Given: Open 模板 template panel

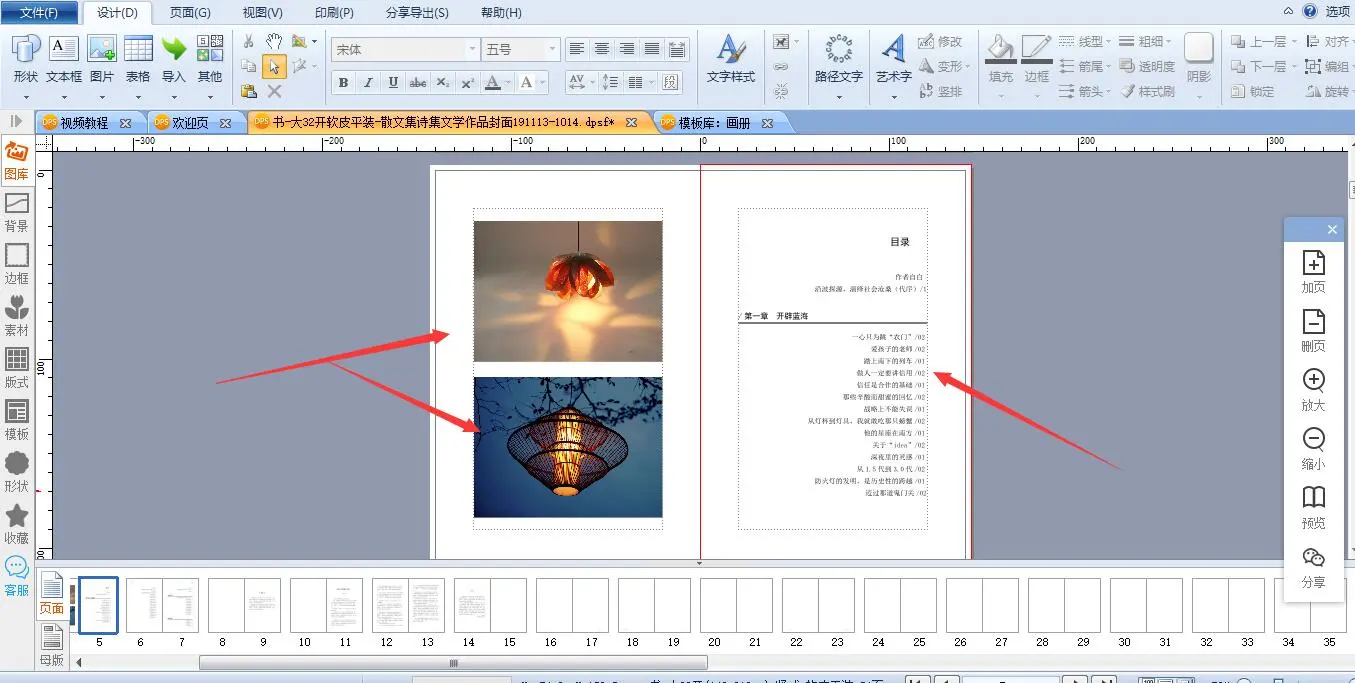Looking at the screenshot, I should 17,420.
